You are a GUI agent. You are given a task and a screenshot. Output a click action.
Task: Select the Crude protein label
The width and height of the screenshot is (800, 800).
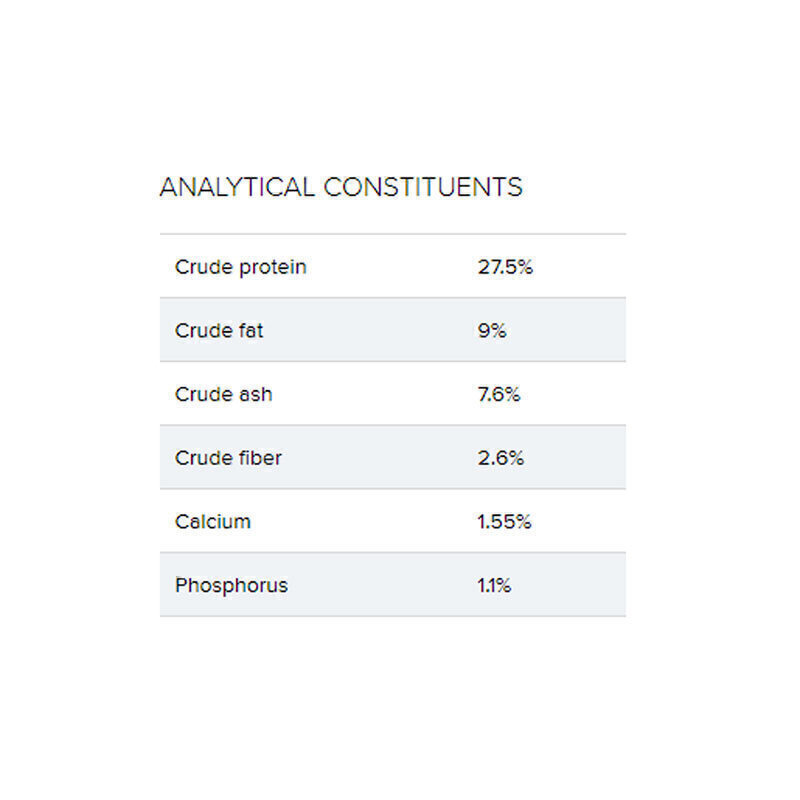241,267
